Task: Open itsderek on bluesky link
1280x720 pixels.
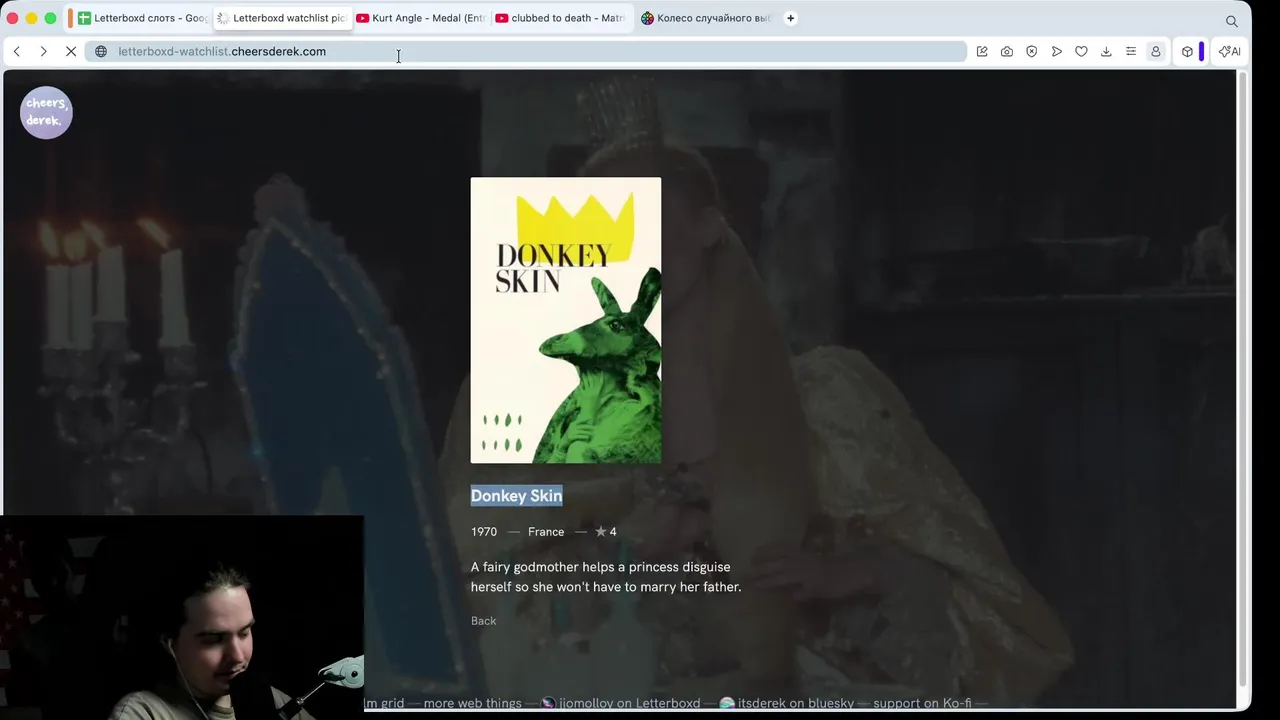Action: [796, 703]
